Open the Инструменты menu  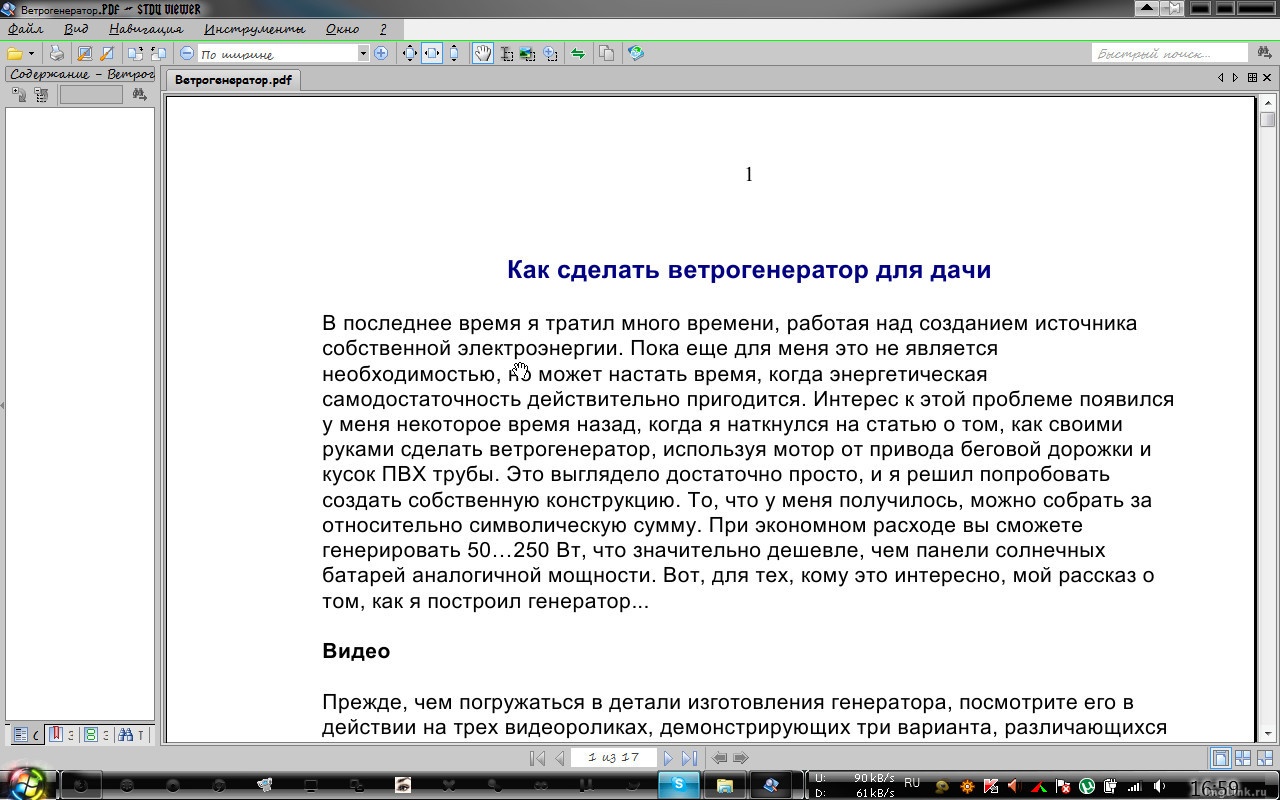[x=254, y=29]
